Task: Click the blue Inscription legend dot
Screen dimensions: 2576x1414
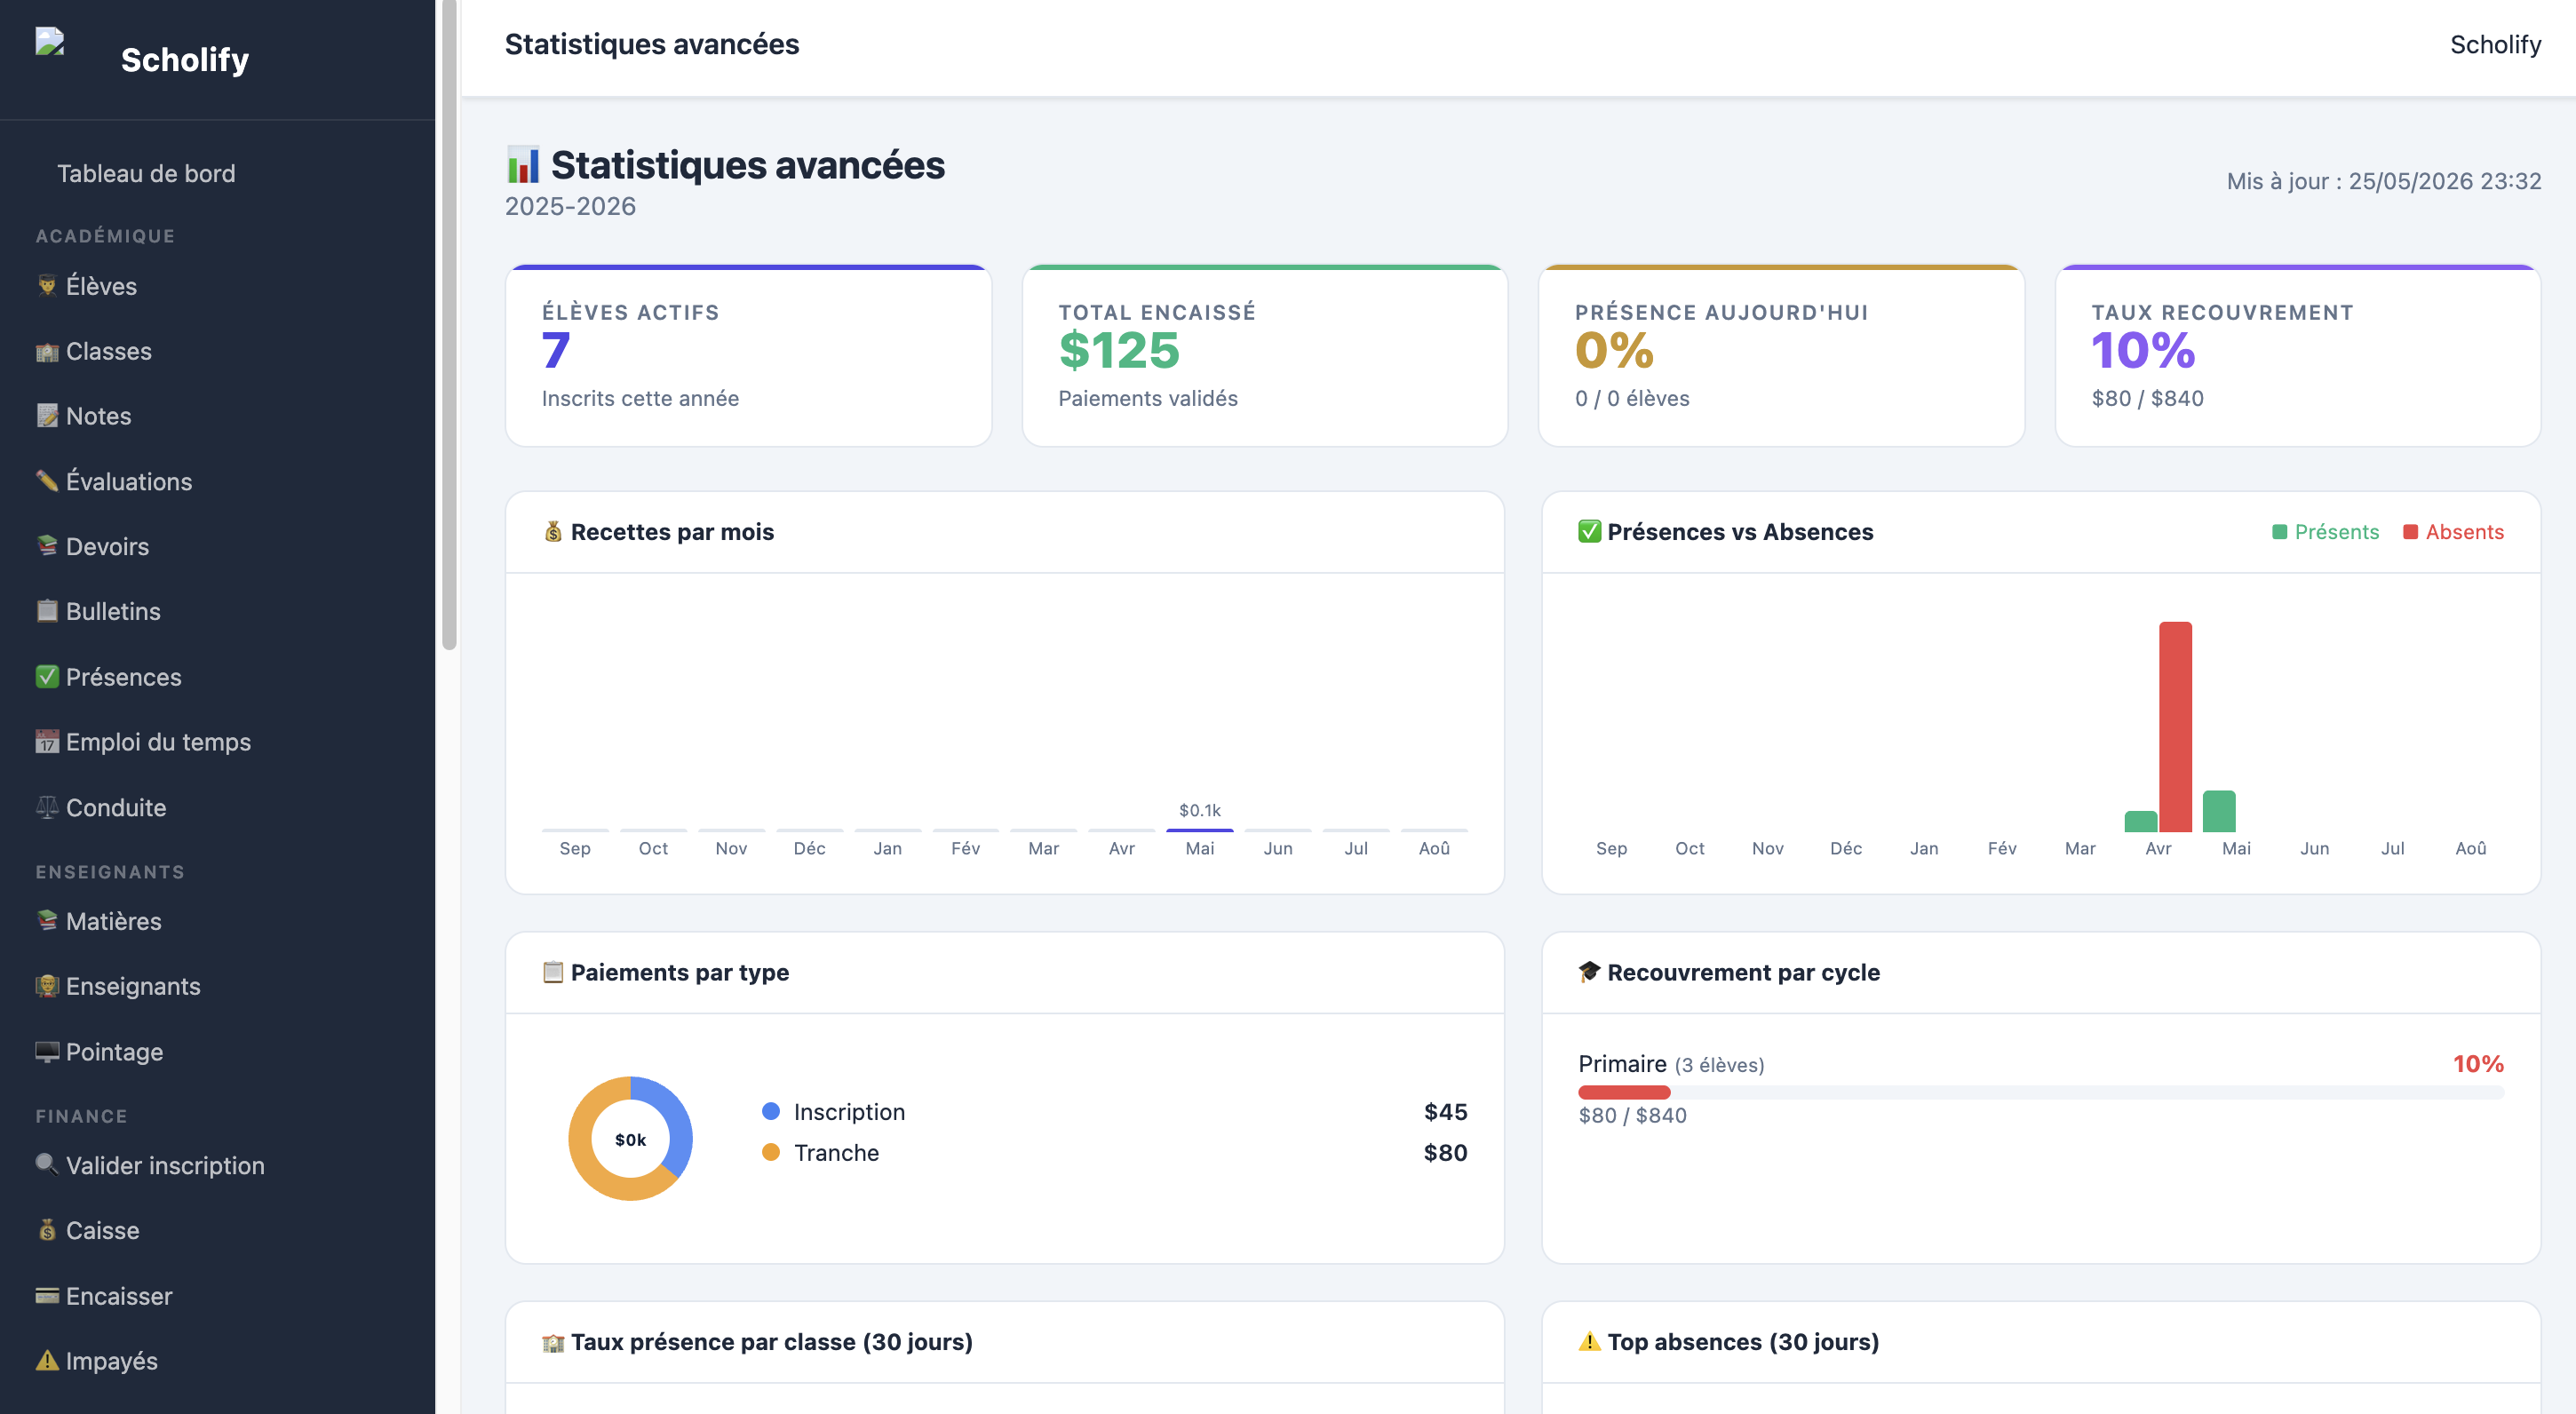Action: click(770, 1111)
